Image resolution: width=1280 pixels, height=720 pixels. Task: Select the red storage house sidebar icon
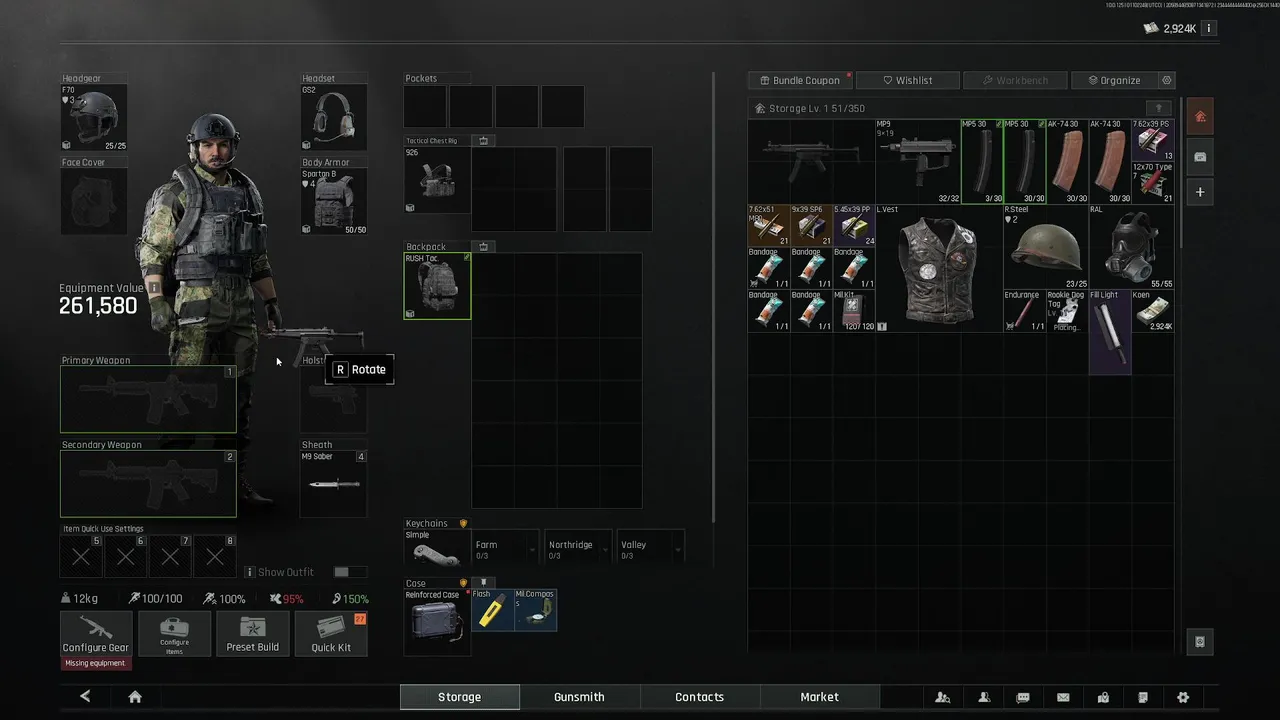(x=1200, y=116)
